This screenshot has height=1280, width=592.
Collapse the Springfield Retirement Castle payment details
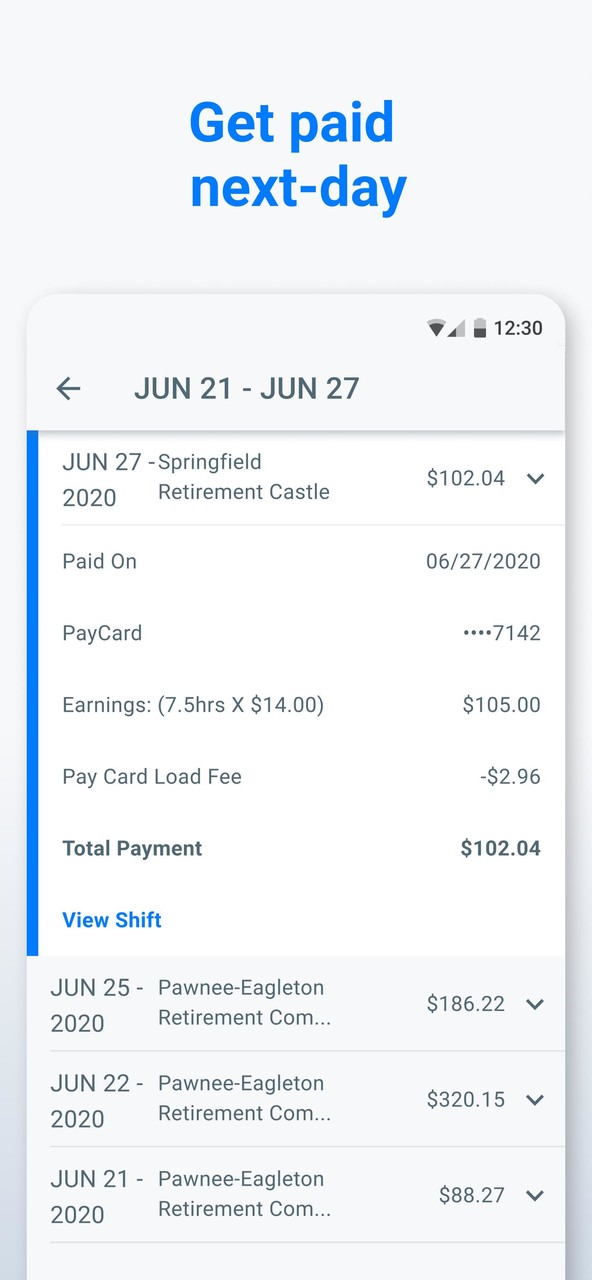(x=535, y=479)
